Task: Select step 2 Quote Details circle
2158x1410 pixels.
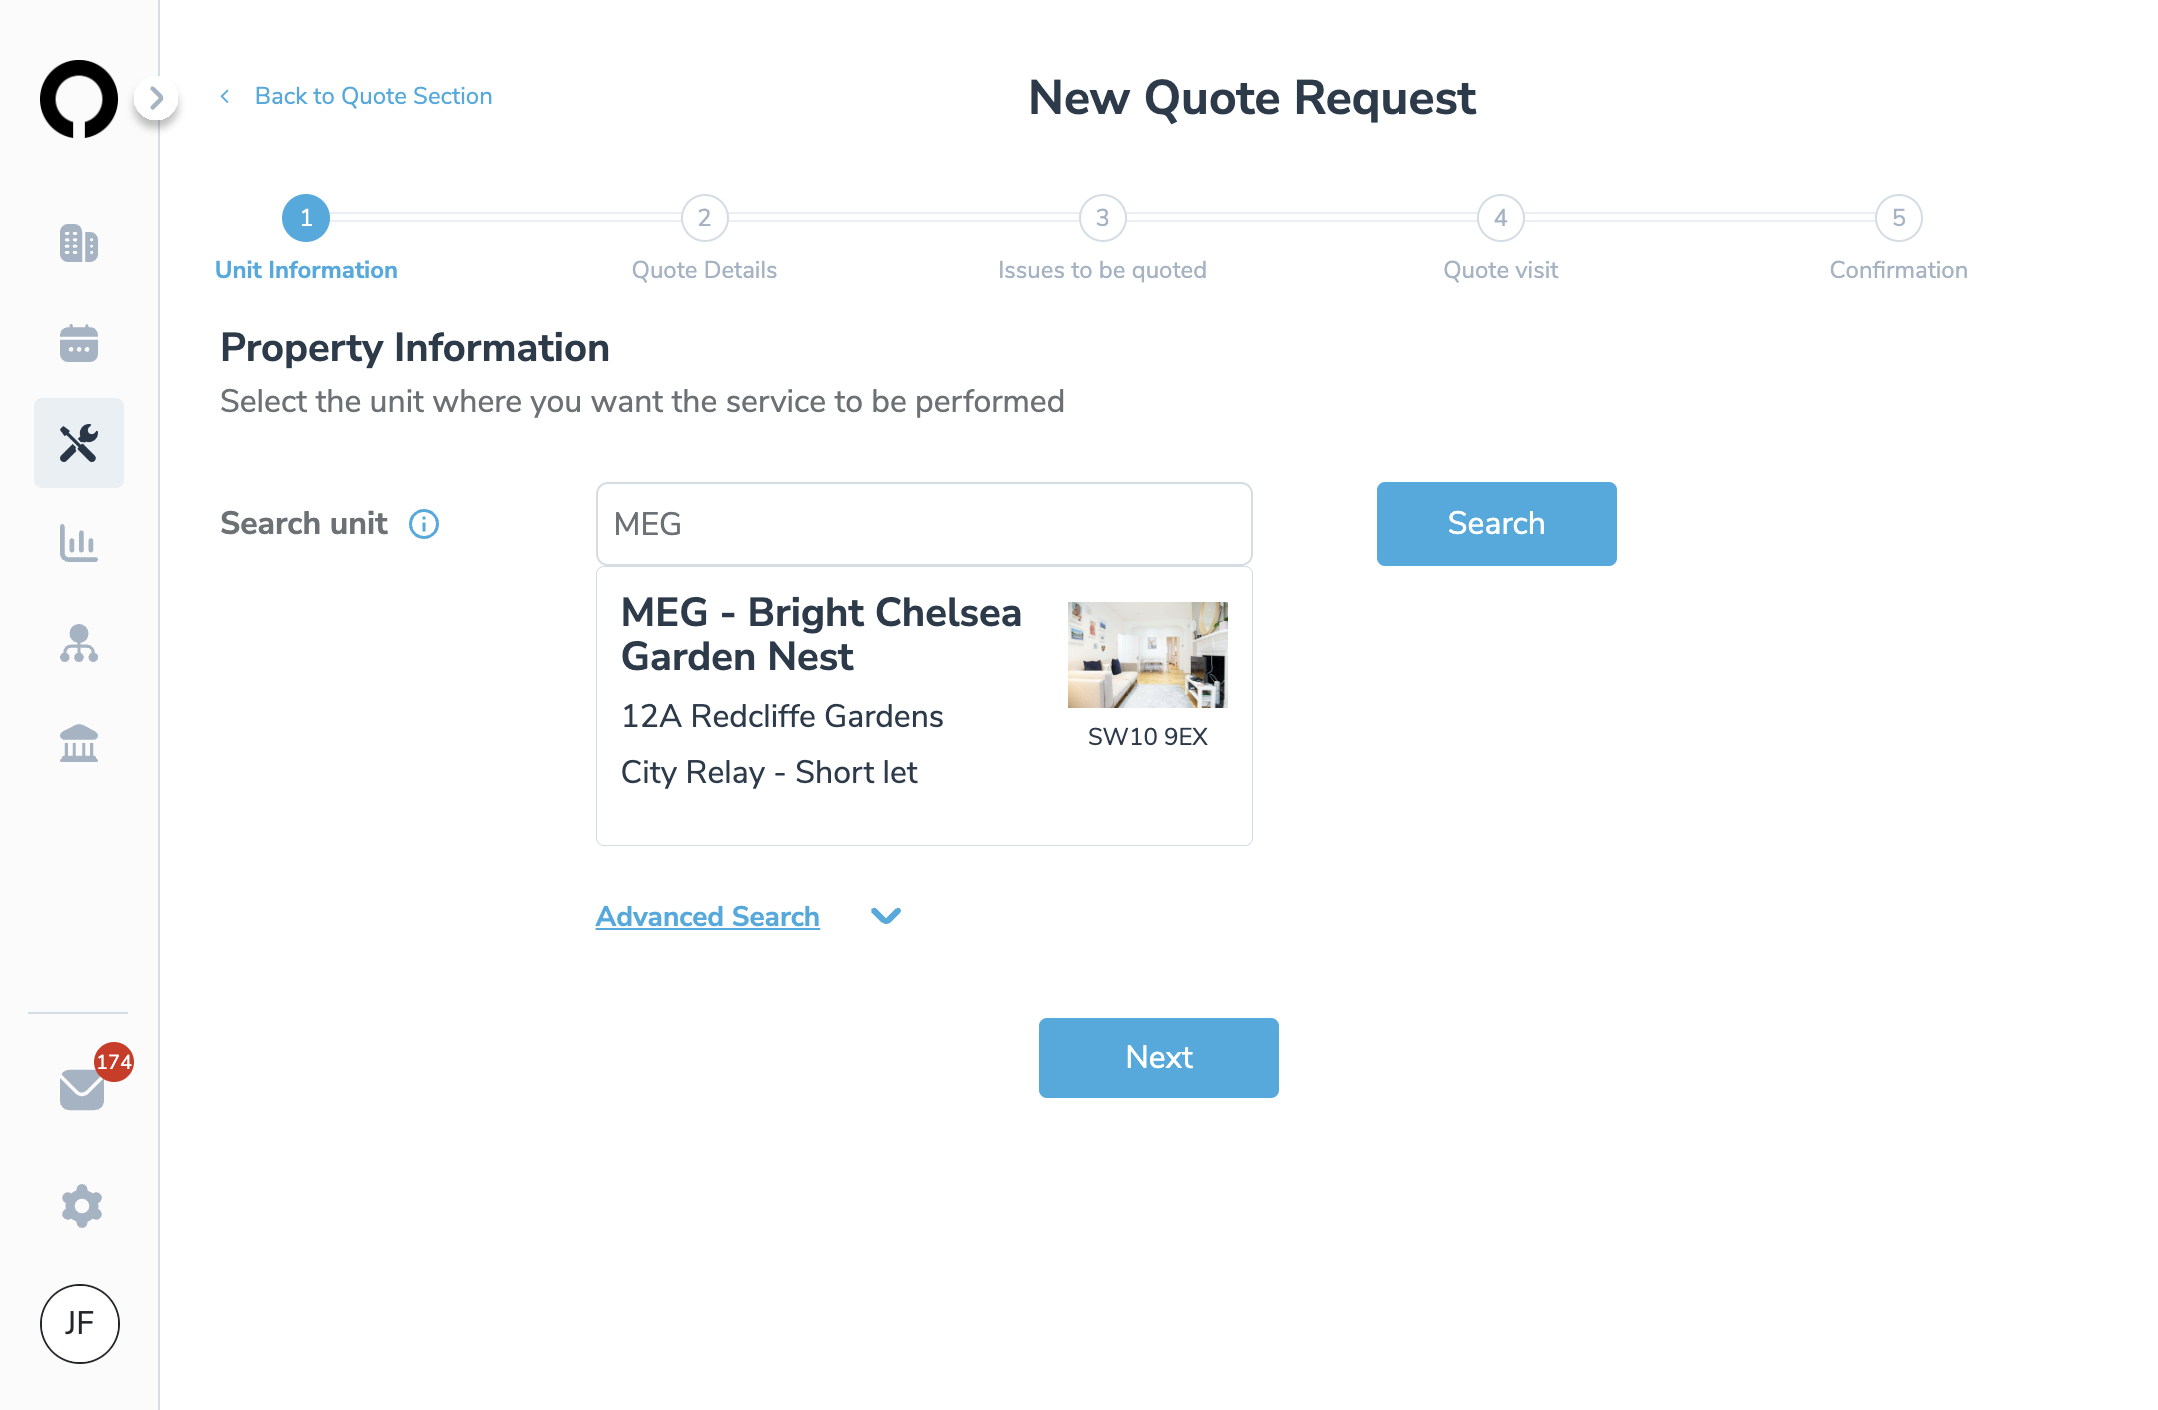Action: 705,218
